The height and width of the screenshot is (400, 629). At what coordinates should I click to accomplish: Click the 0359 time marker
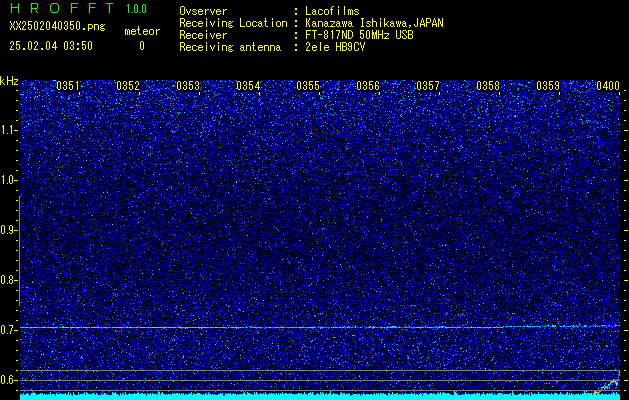548,86
